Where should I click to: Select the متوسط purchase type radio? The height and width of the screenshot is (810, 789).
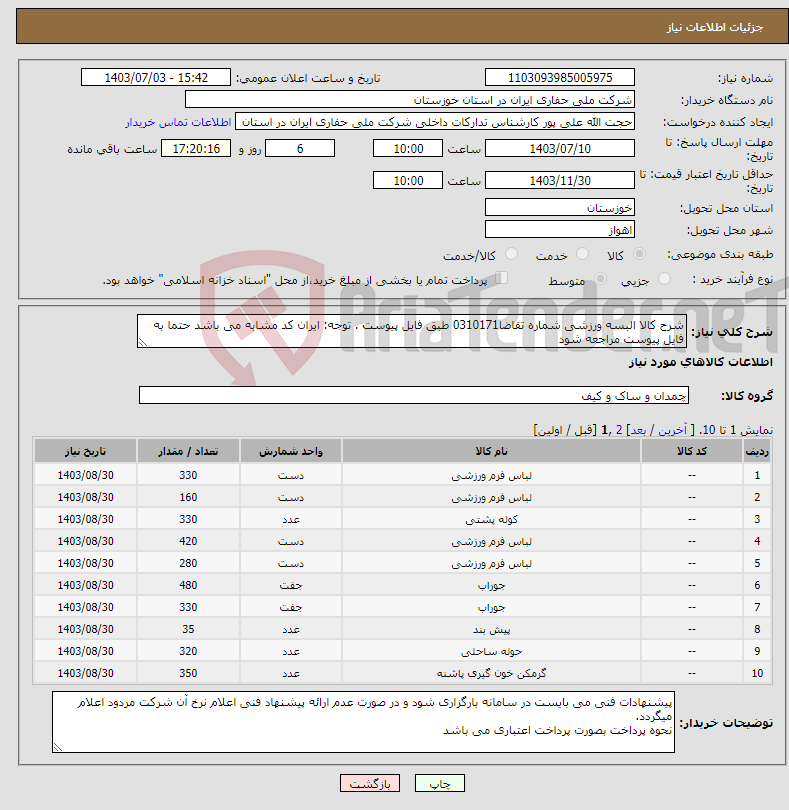(600, 279)
